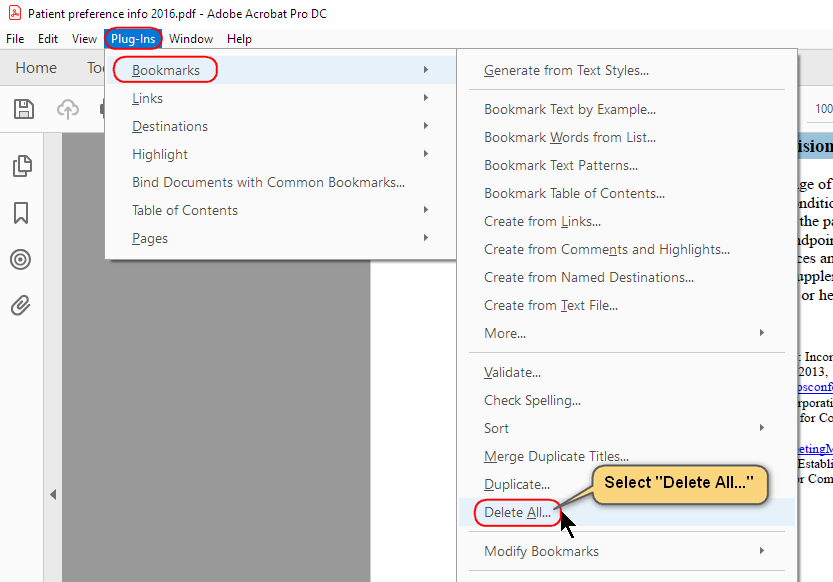The image size is (833, 582).
Task: Collapse the navigation pane with the left arrow
Action: point(53,494)
